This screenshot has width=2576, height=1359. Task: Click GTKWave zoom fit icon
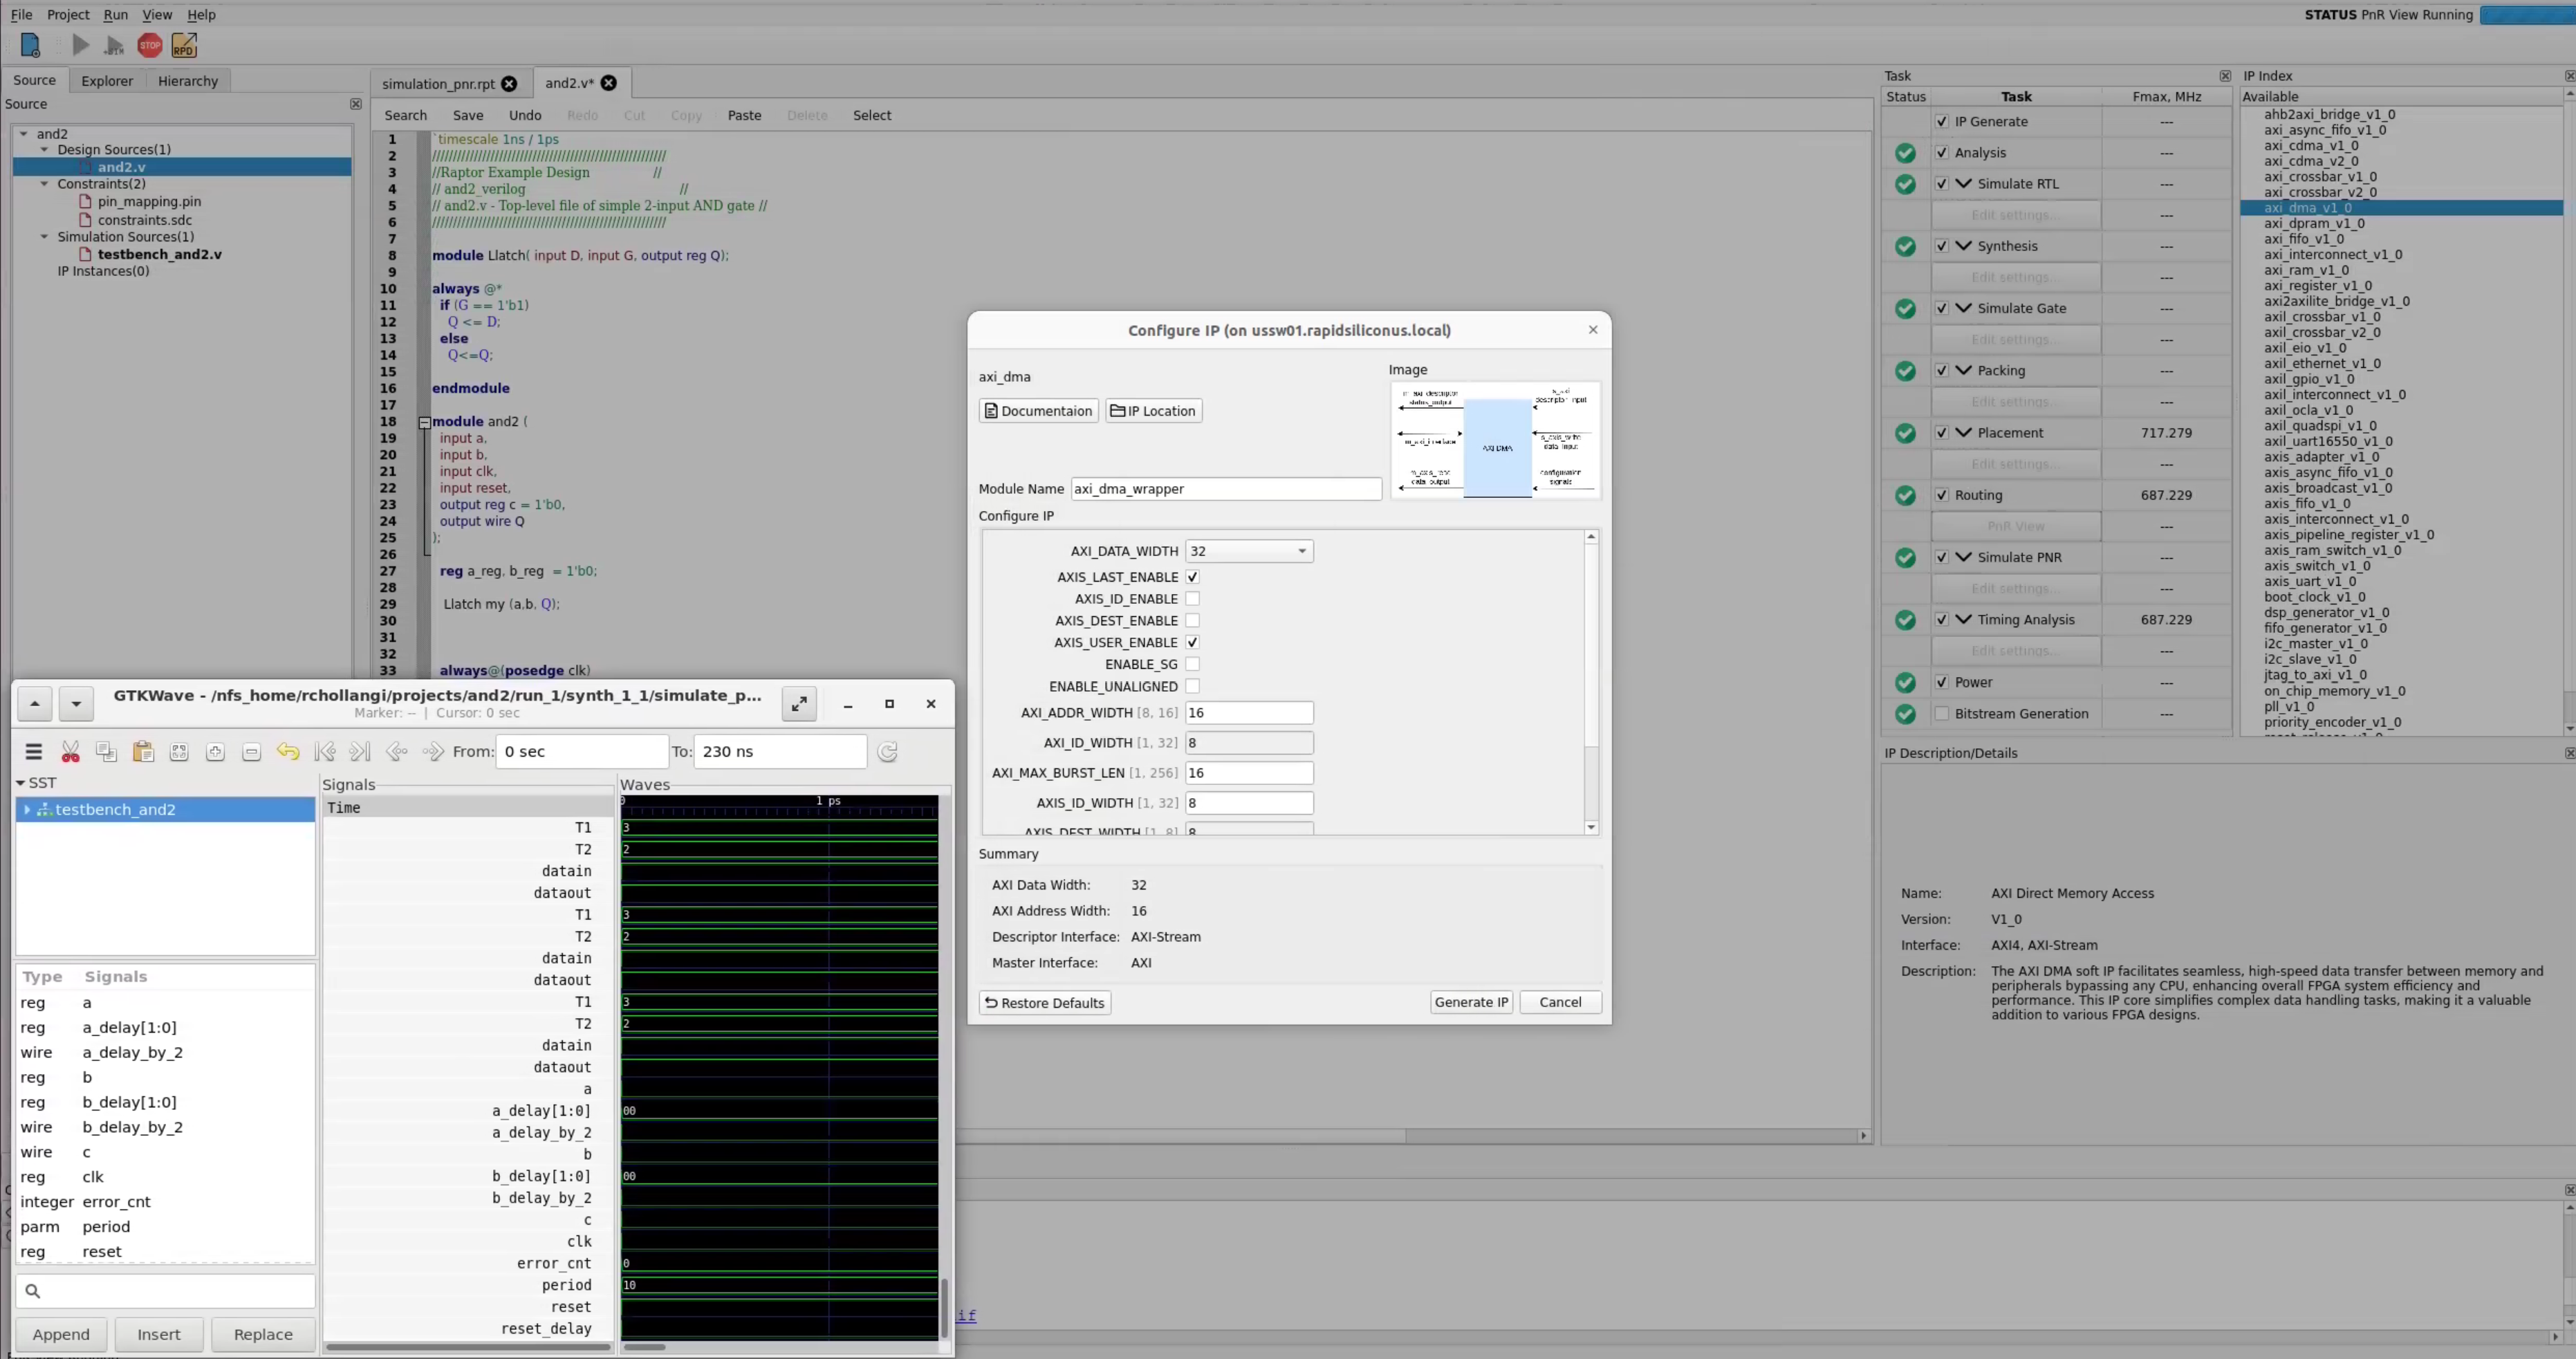(x=179, y=752)
